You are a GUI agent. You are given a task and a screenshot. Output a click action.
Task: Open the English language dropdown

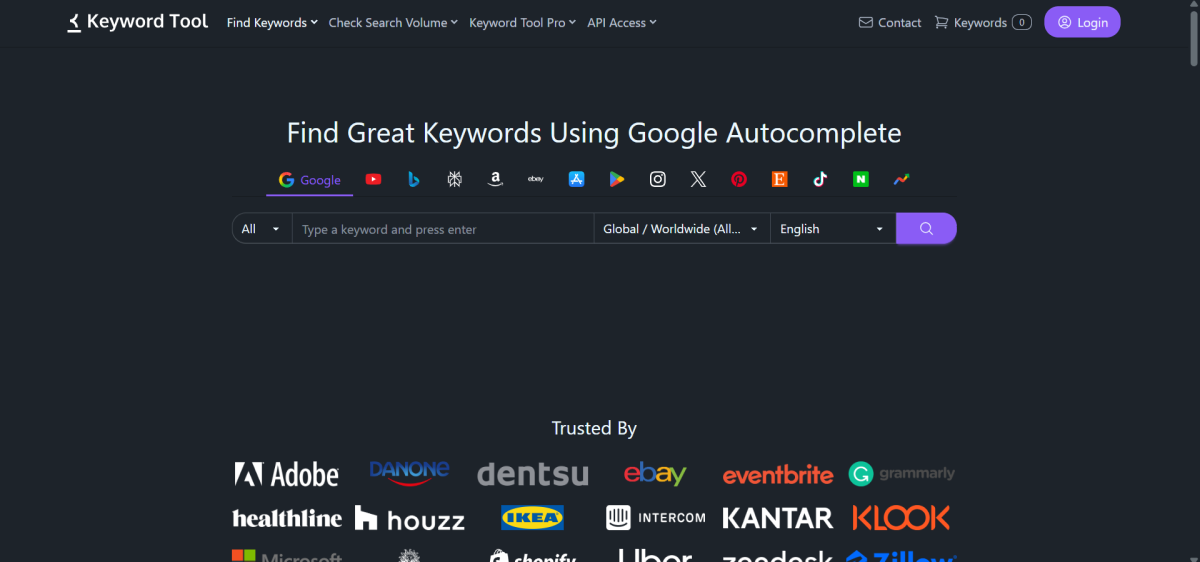(x=833, y=229)
